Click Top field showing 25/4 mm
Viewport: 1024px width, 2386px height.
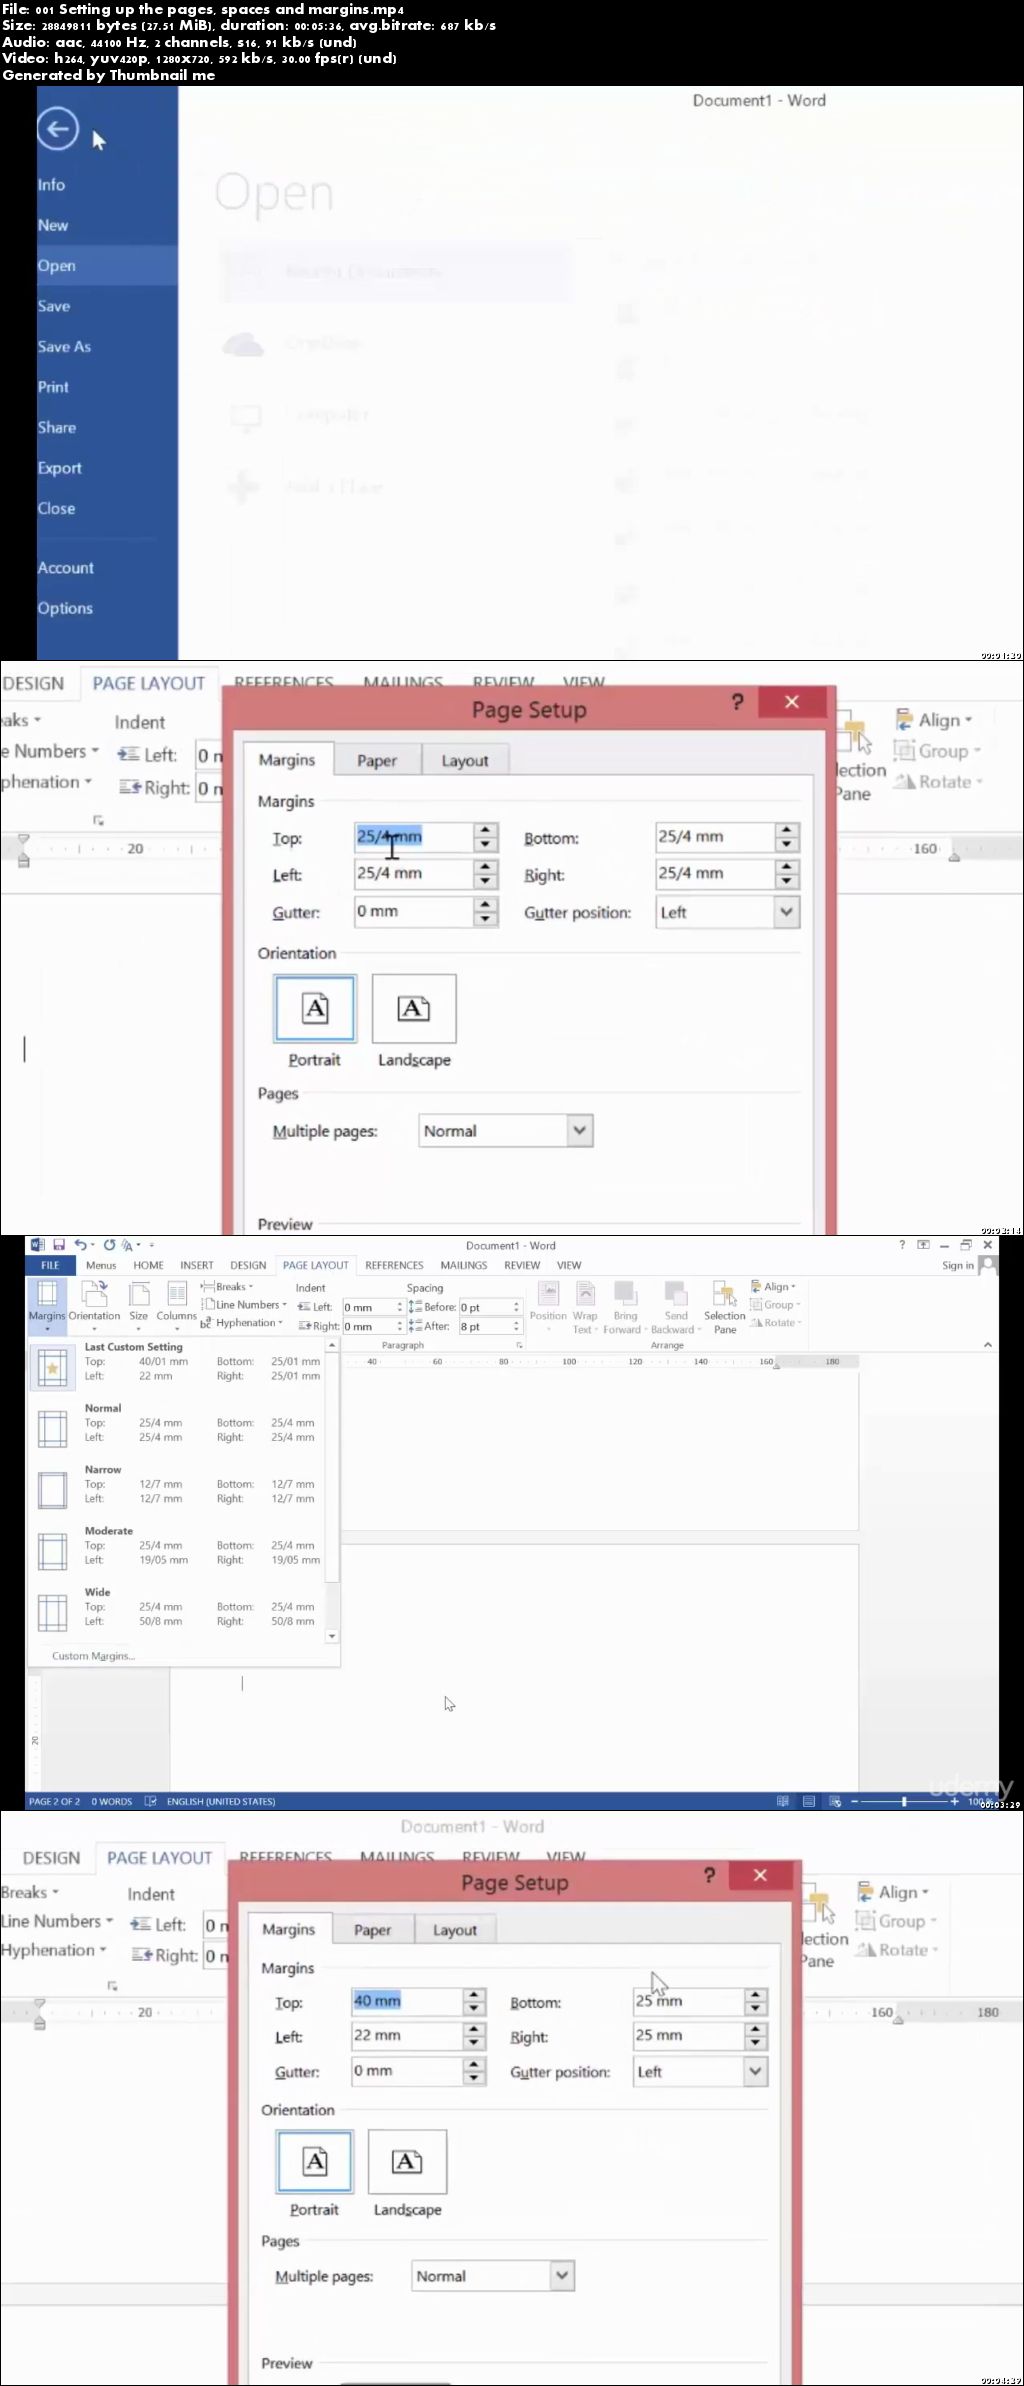click(x=413, y=837)
